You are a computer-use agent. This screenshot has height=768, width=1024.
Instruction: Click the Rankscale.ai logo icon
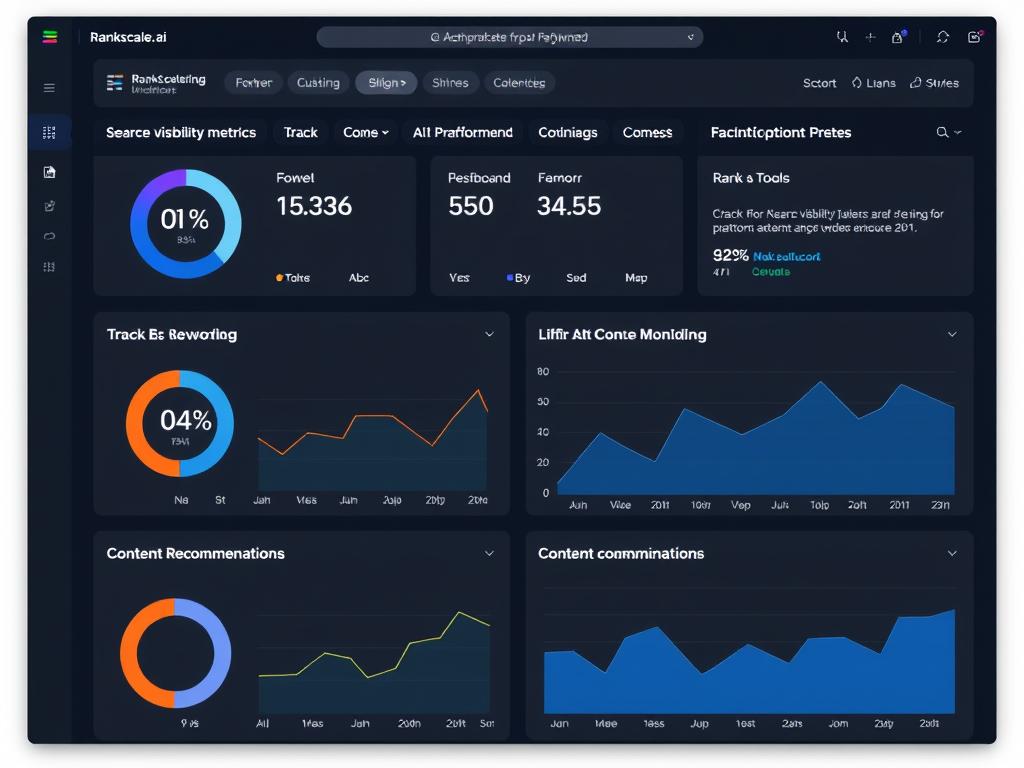click(50, 37)
